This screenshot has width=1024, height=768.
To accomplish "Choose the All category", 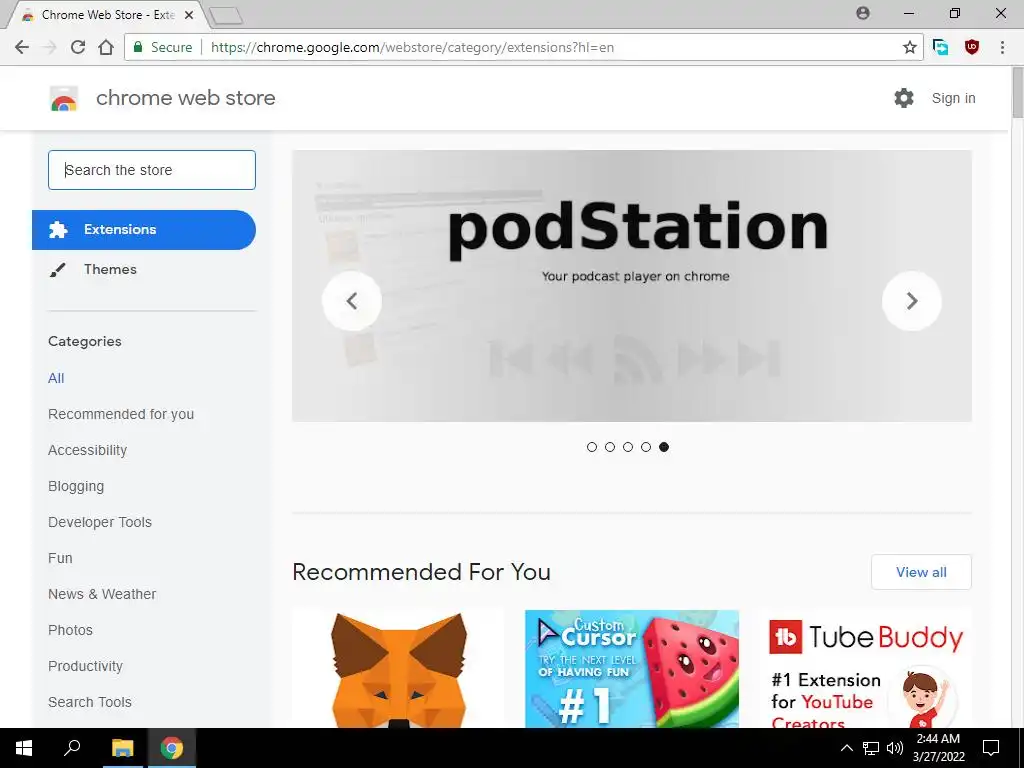I will 56,378.
